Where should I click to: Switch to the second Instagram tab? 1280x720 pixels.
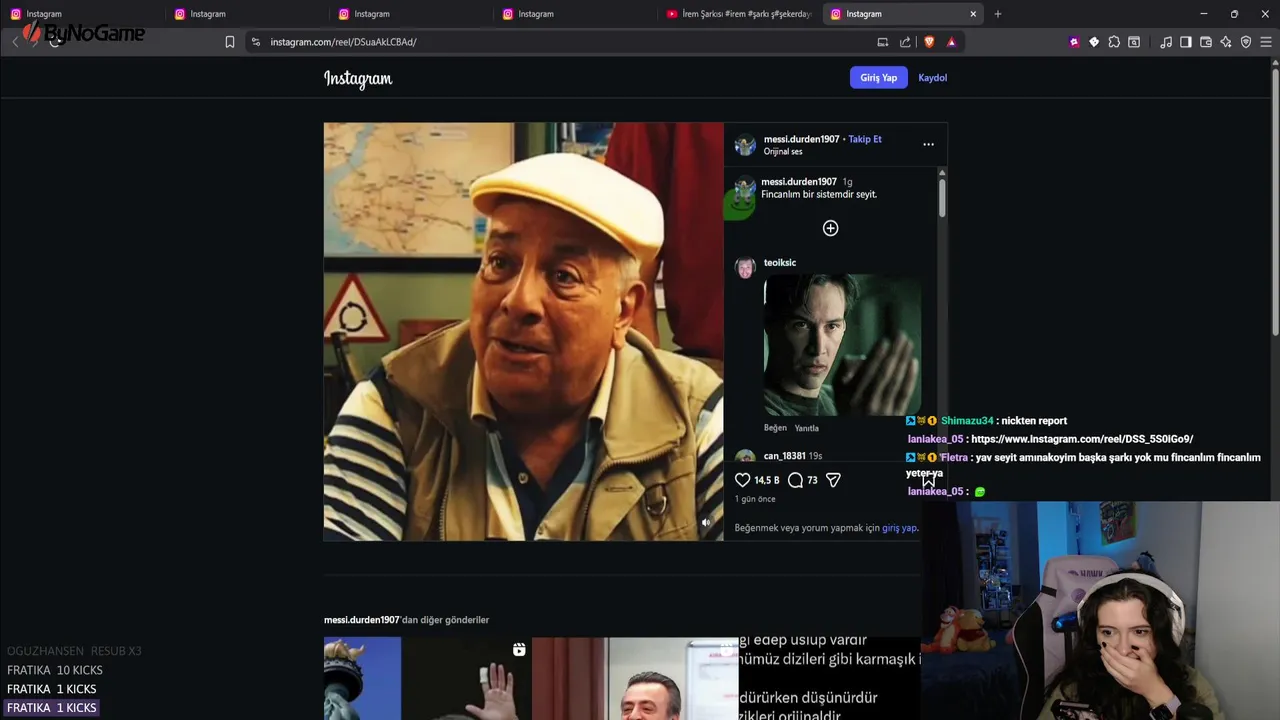click(x=246, y=14)
